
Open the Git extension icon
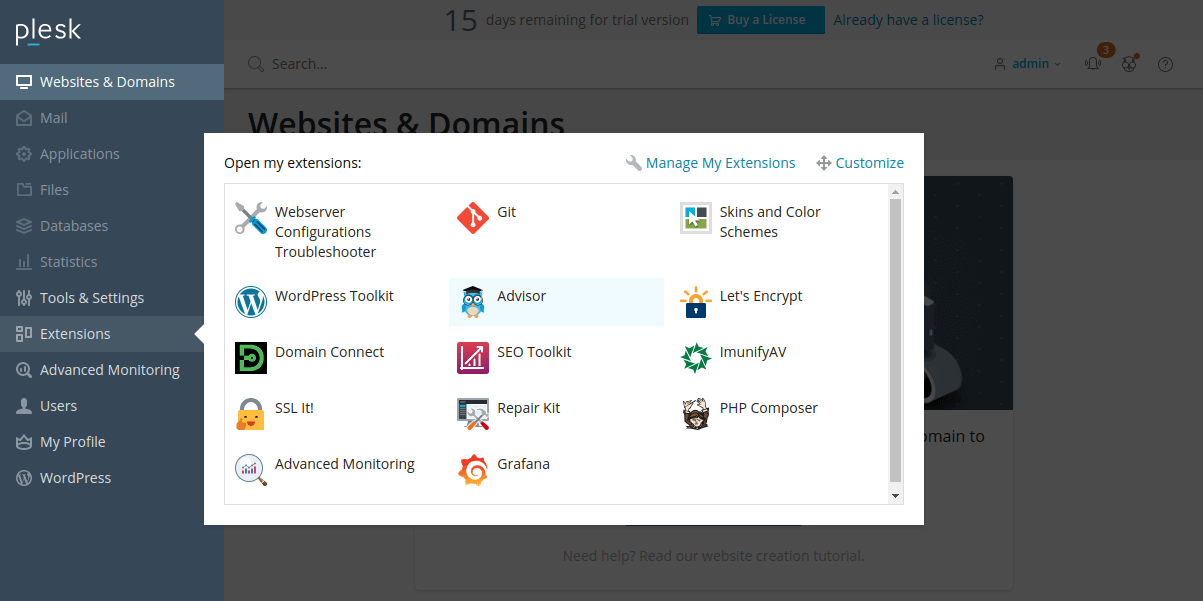(473, 218)
